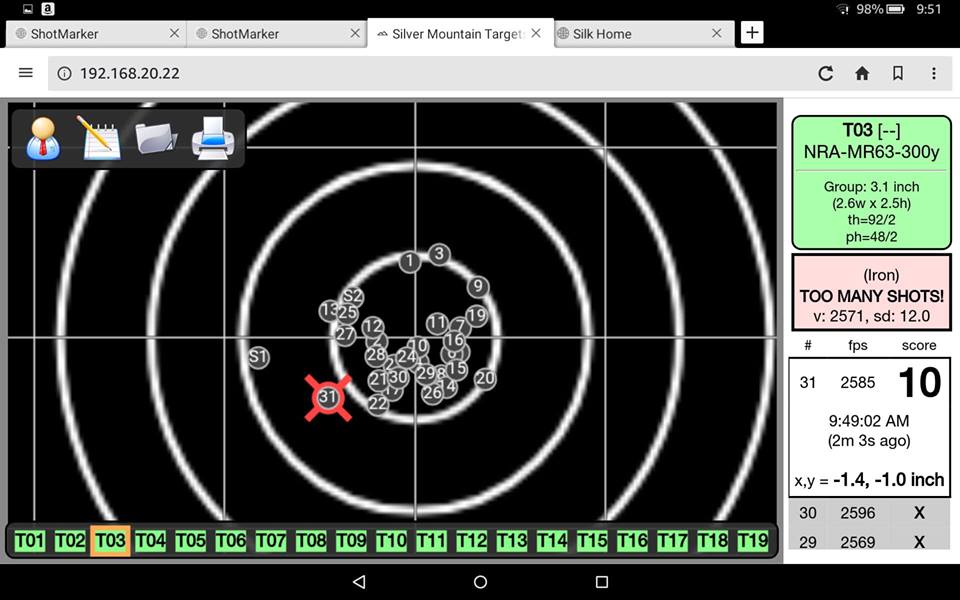Viewport: 960px width, 600px height.
Task: Click shot marker 20 on target
Action: coord(485,378)
